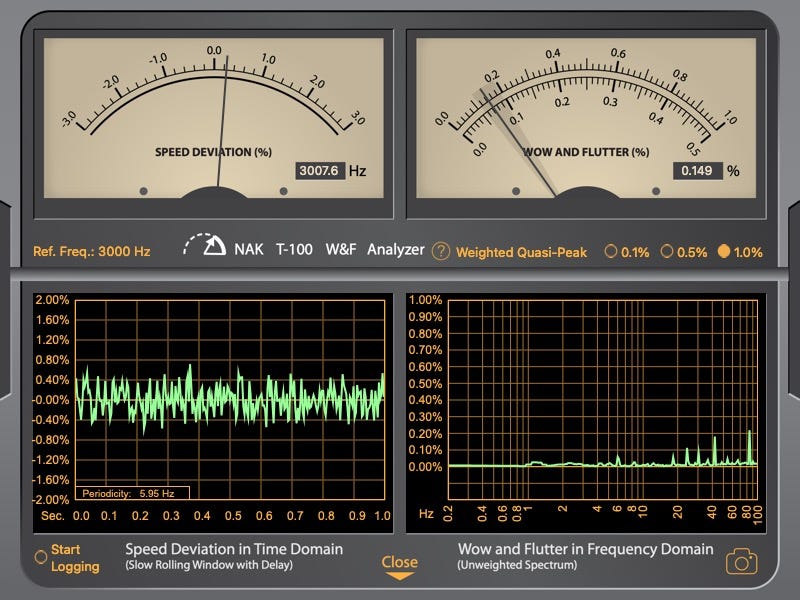800x600 pixels.
Task: Click right screw dot on Speed Deviation meter
Action: point(284,190)
